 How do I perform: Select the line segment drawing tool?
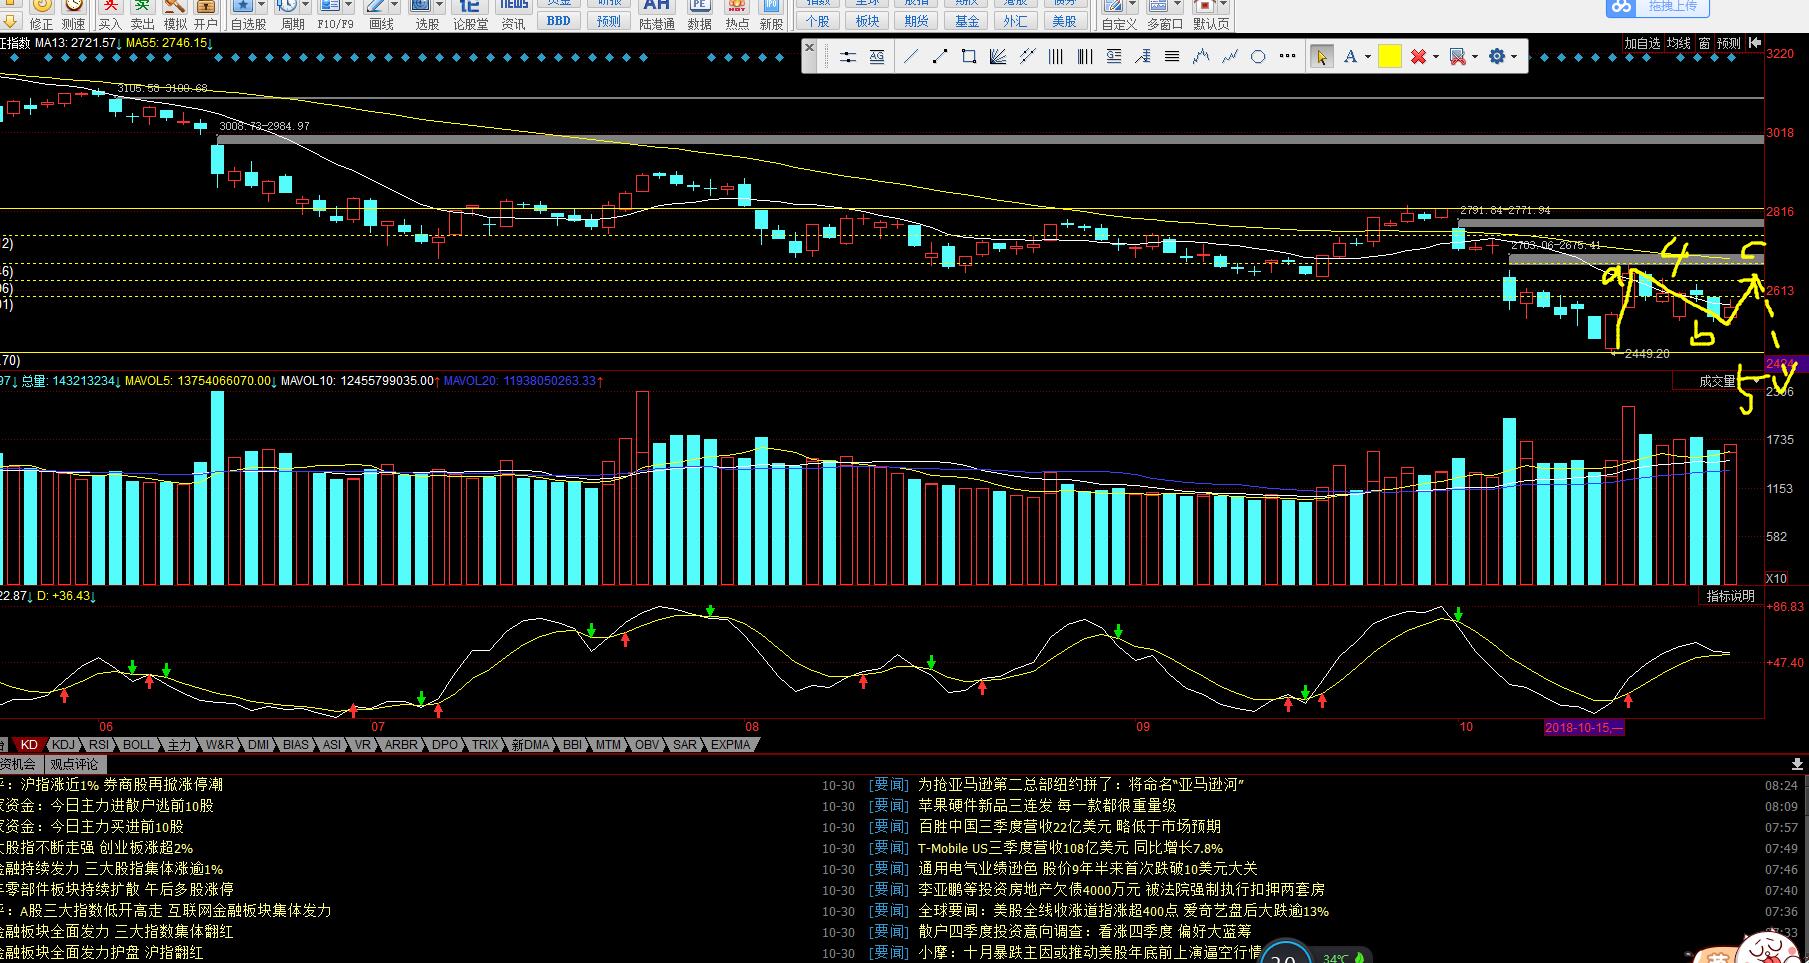[x=940, y=57]
